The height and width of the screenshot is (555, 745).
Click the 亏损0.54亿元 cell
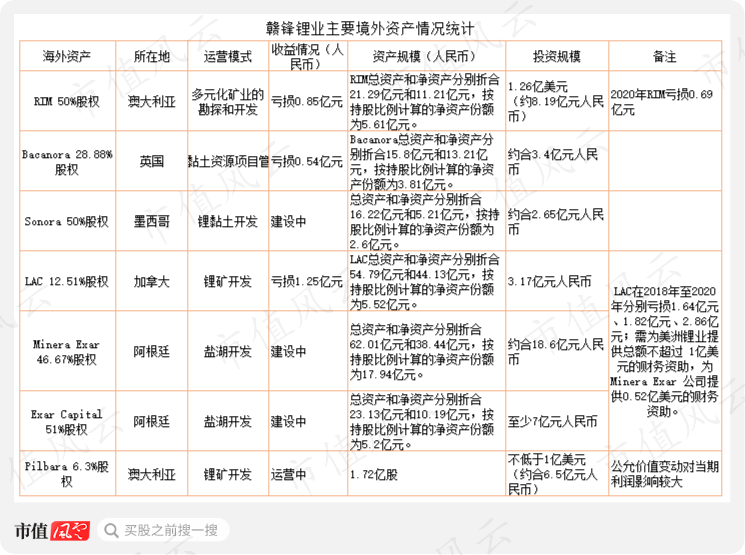click(x=308, y=162)
